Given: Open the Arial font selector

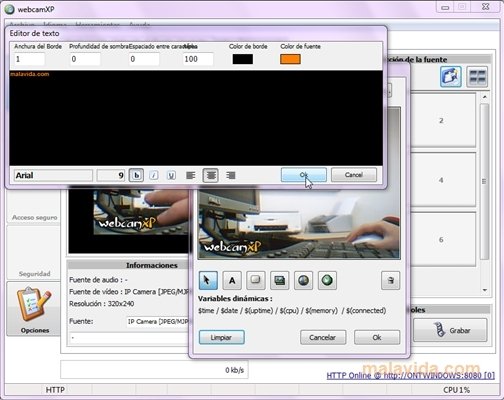Looking at the screenshot, I should pyautogui.click(x=53, y=175).
